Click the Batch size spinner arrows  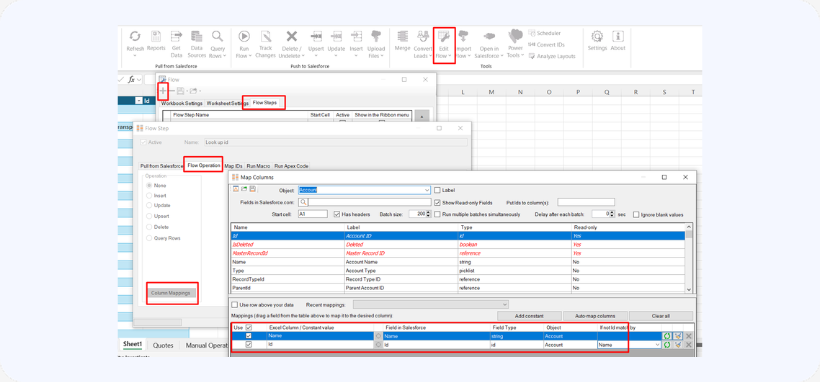pyautogui.click(x=428, y=214)
